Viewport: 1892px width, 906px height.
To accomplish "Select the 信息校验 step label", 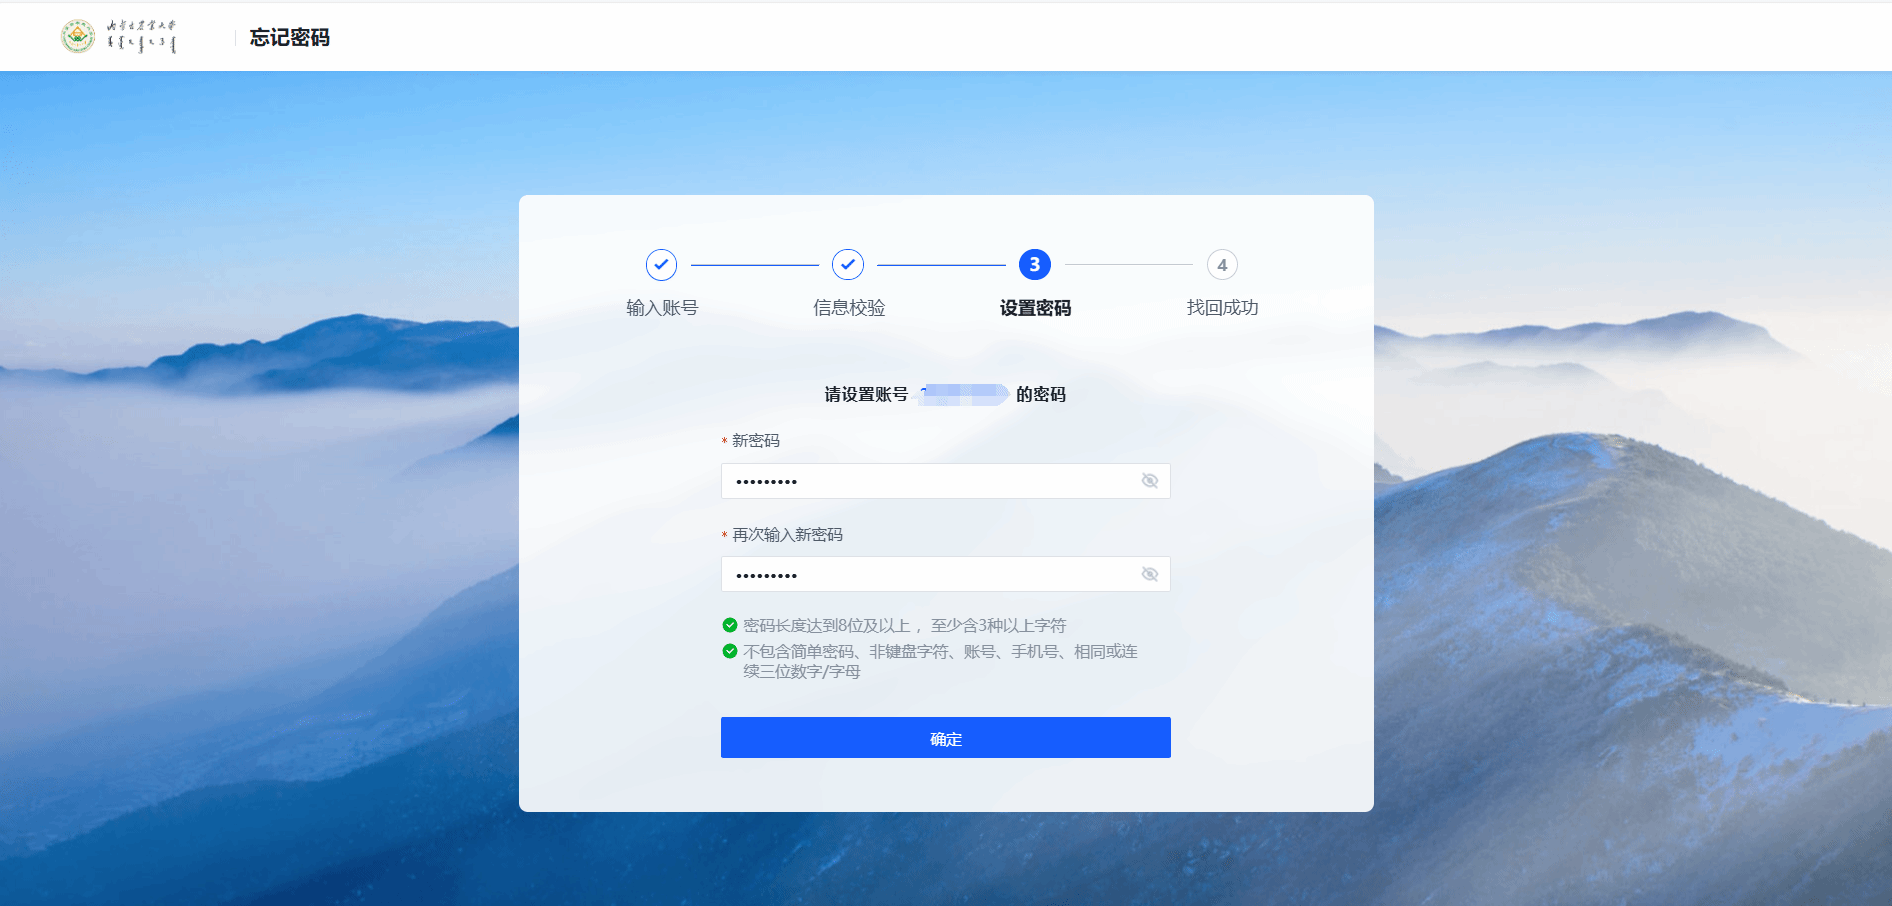I will click(848, 308).
